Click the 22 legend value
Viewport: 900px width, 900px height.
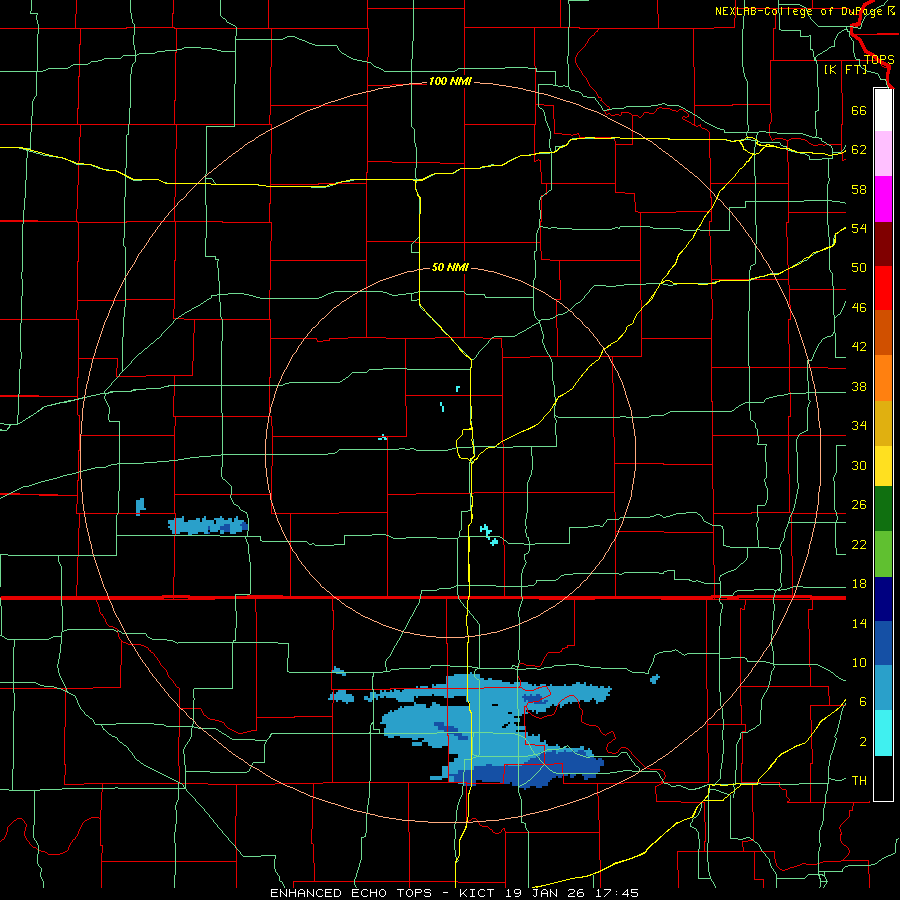pyautogui.click(x=859, y=544)
